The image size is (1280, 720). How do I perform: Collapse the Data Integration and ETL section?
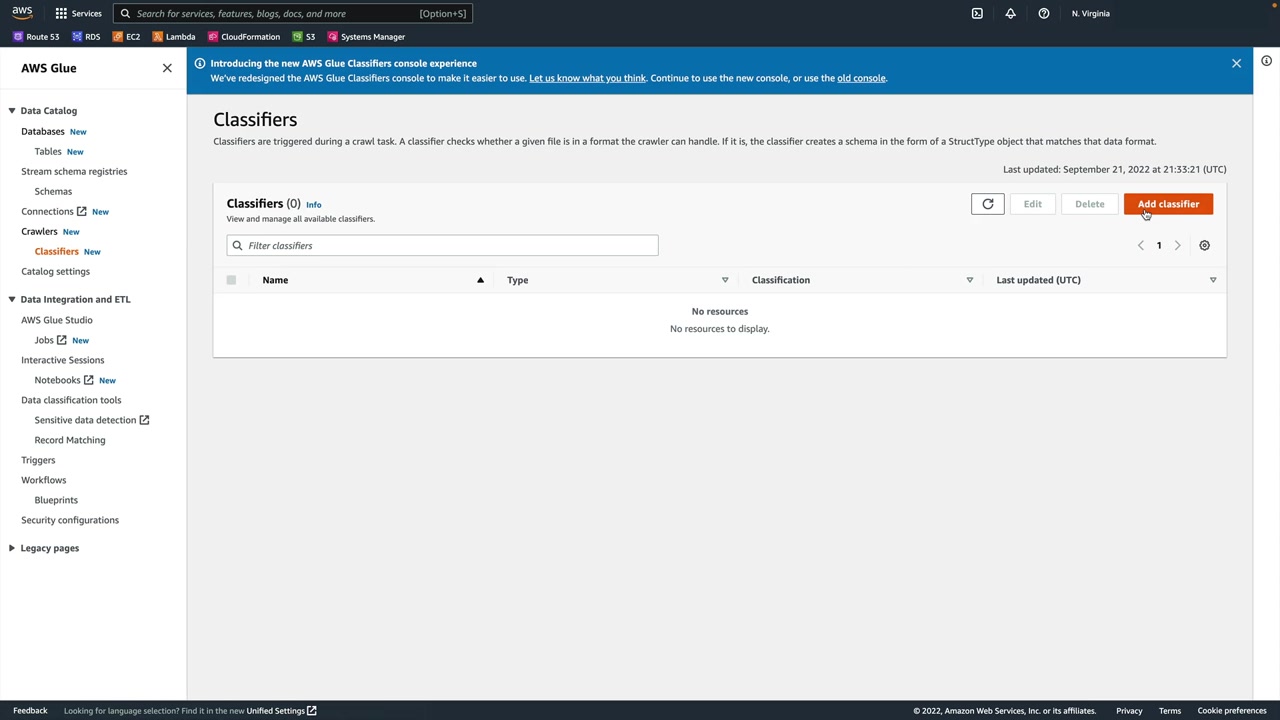(12, 299)
